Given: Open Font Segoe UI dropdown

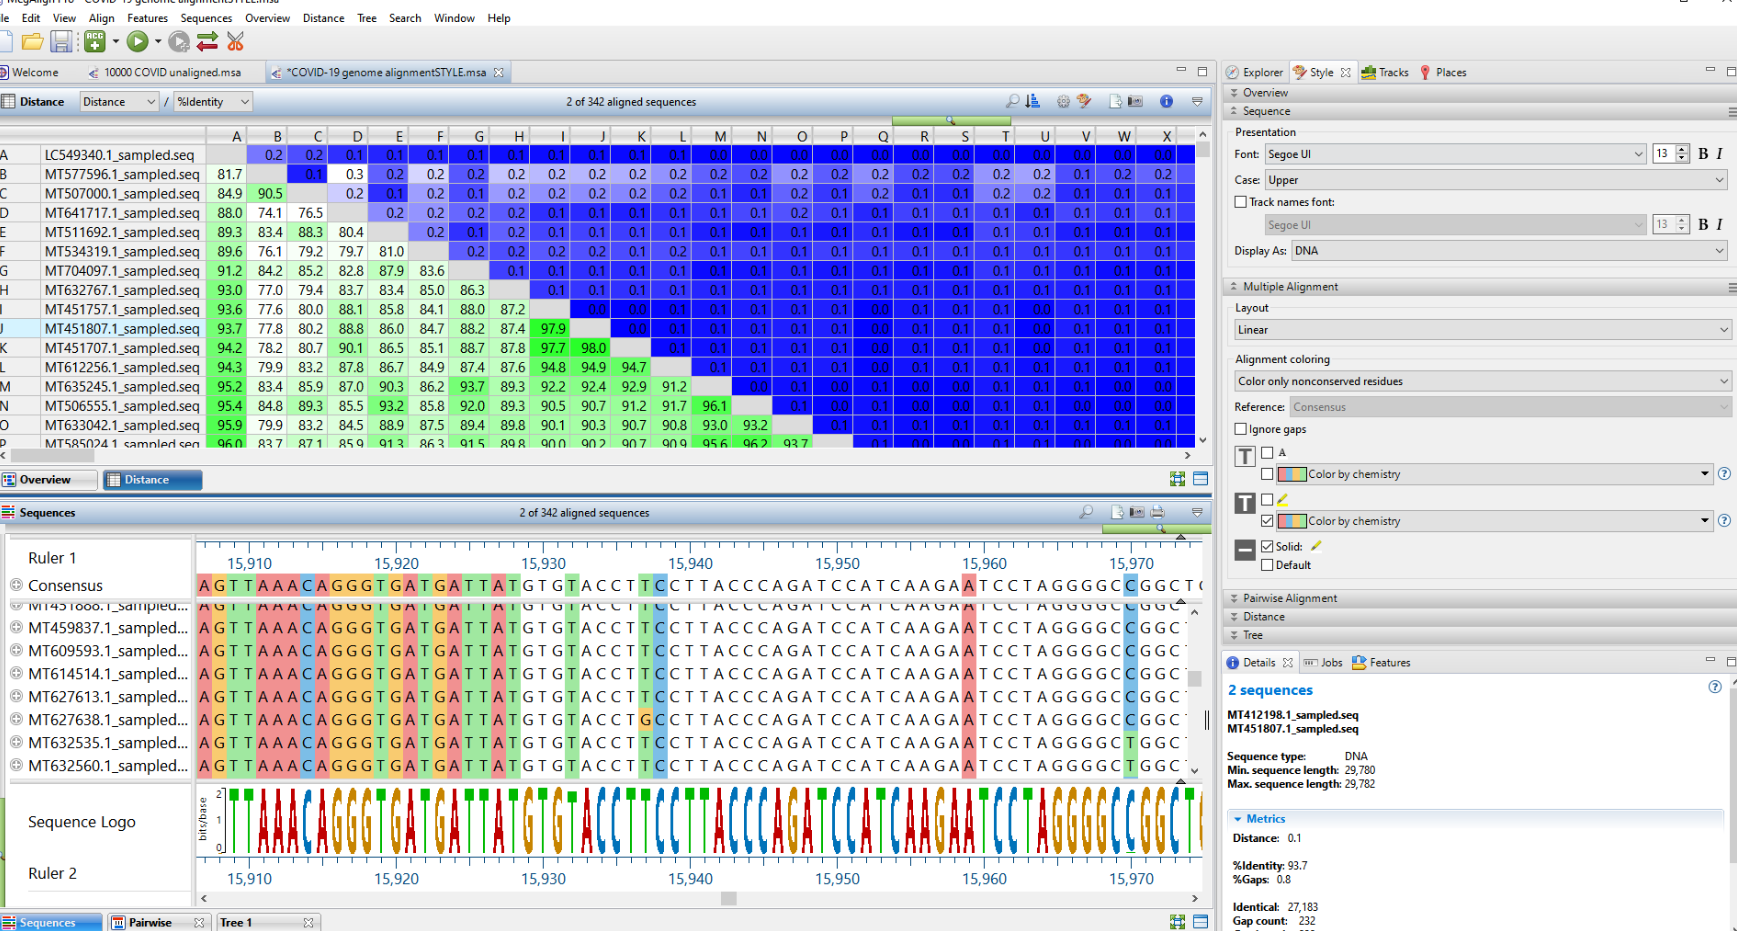Looking at the screenshot, I should [1454, 154].
